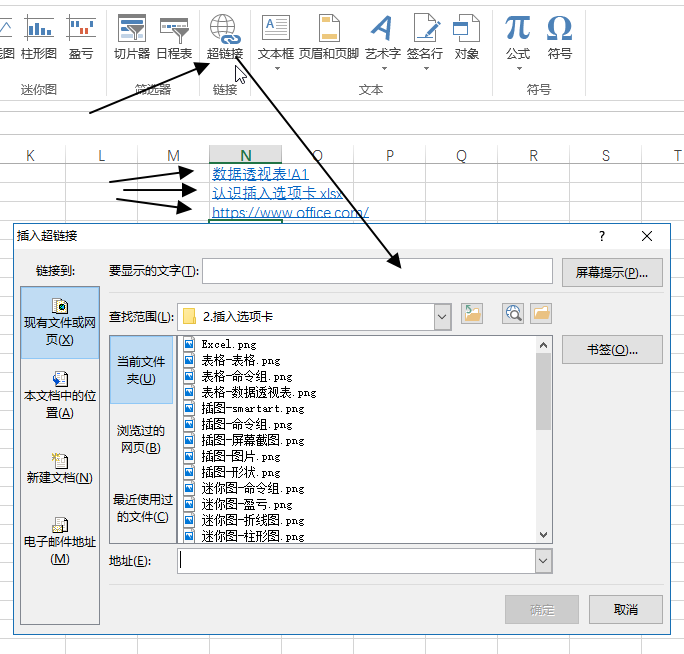Switch to 浏览过的网页 tab
This screenshot has width=684, height=654.
click(x=140, y=438)
